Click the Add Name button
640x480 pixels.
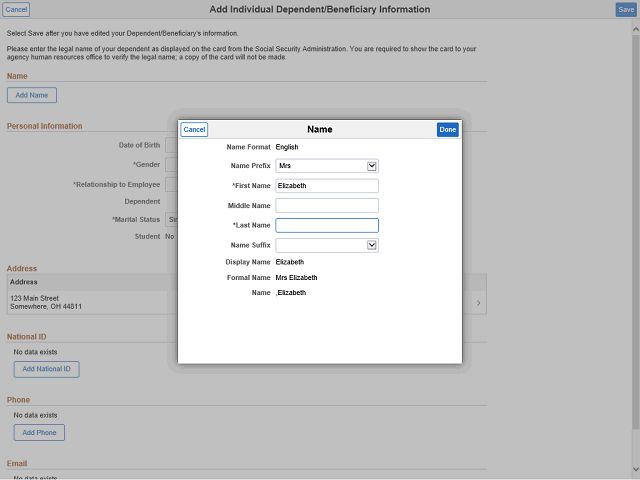(x=32, y=95)
